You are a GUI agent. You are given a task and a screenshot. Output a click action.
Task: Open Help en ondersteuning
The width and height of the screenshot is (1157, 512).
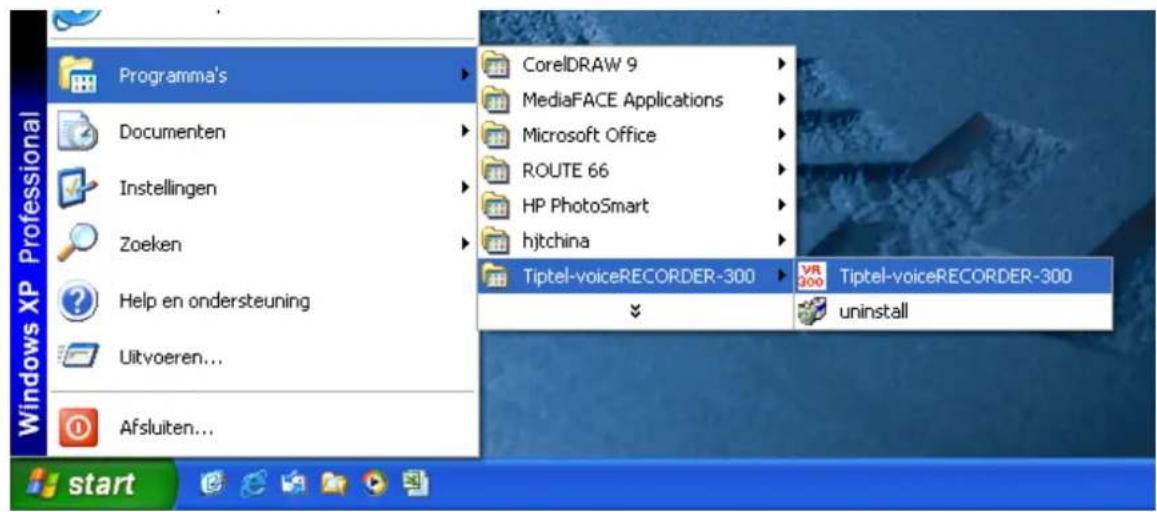coord(263,301)
